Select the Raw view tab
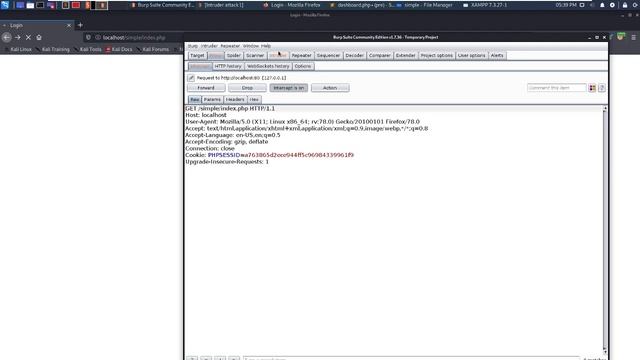 click(x=195, y=100)
